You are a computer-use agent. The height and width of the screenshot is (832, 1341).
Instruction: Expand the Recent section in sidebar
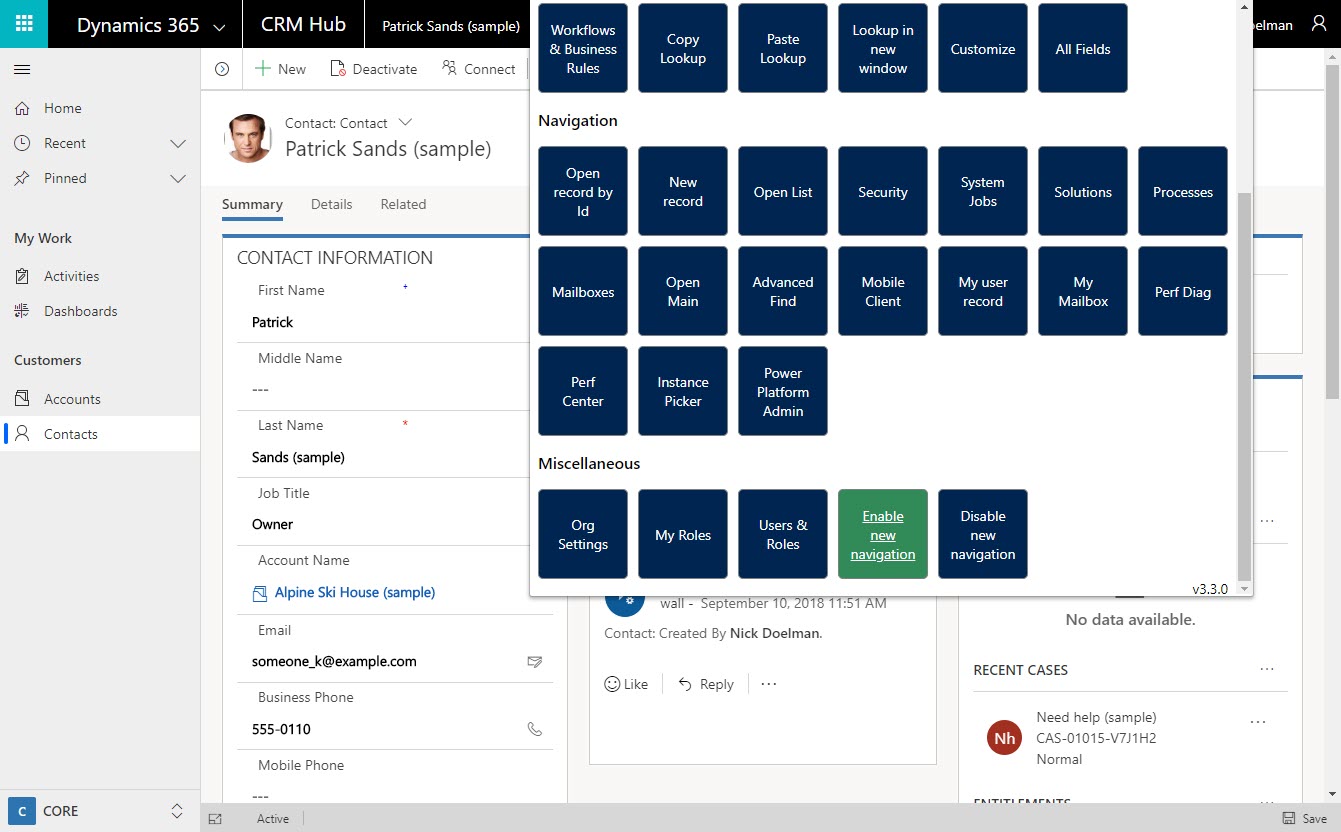pyautogui.click(x=178, y=143)
